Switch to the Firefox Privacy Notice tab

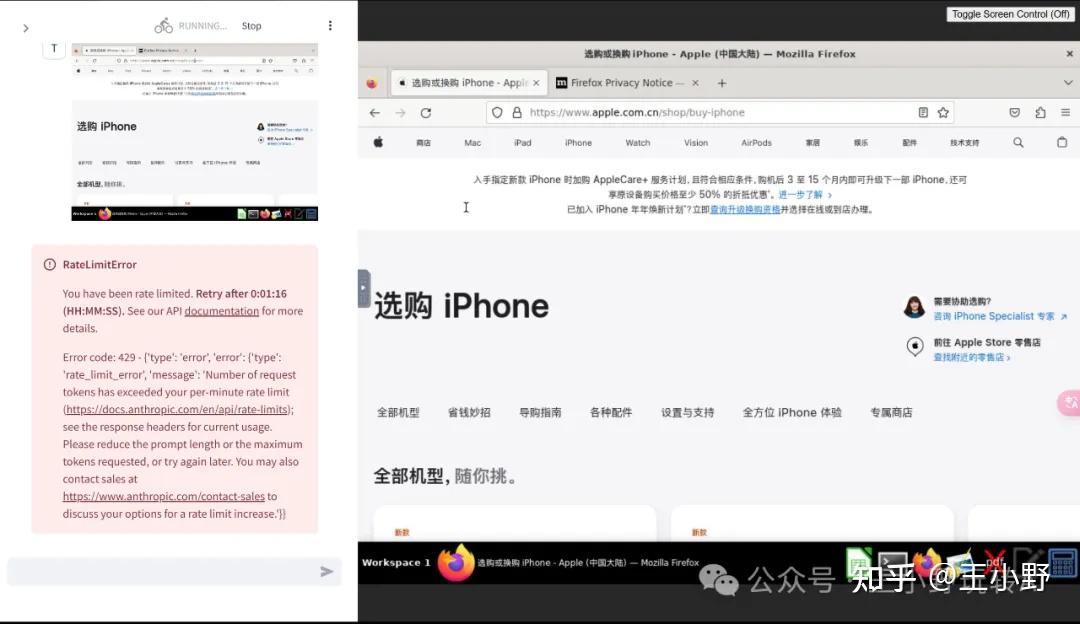(620, 83)
